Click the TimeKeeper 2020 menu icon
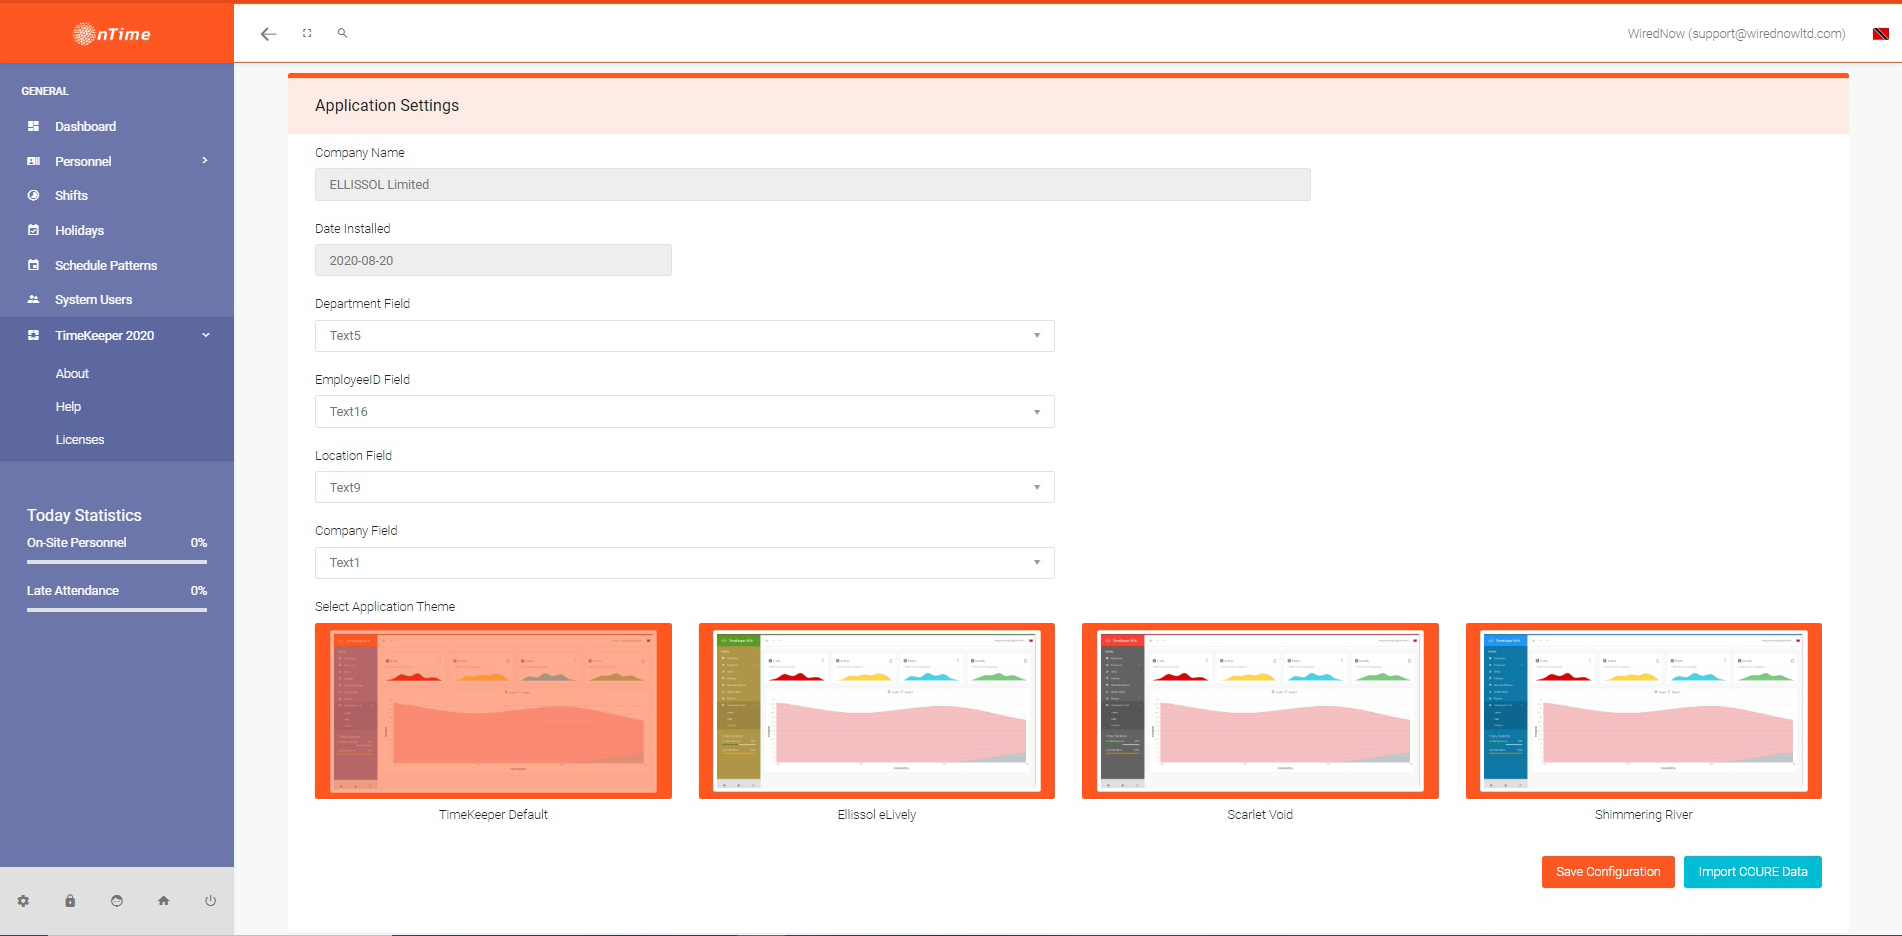Screen dimensions: 1902x936 pos(33,335)
